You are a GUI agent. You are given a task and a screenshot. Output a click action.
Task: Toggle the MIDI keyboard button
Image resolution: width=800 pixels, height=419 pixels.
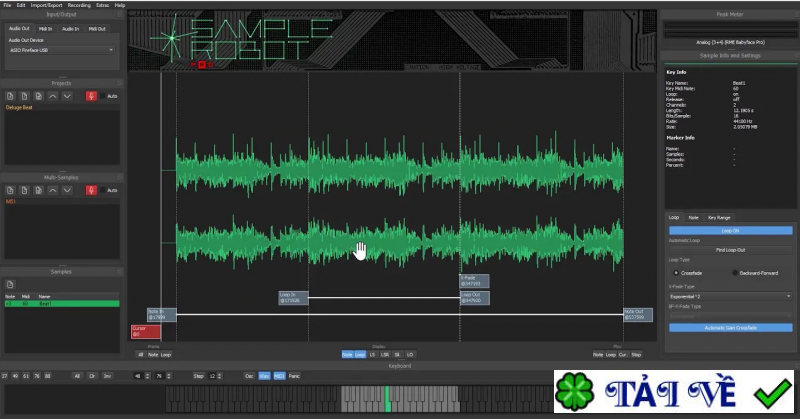click(x=279, y=376)
